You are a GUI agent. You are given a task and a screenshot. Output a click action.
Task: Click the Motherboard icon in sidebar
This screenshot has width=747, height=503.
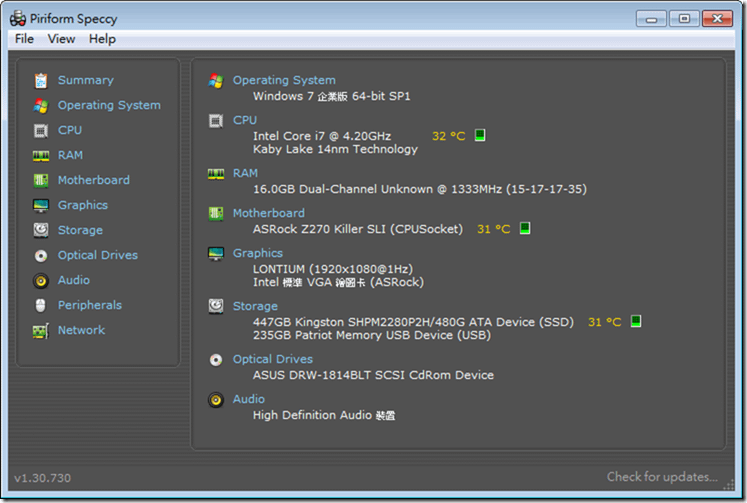41,181
